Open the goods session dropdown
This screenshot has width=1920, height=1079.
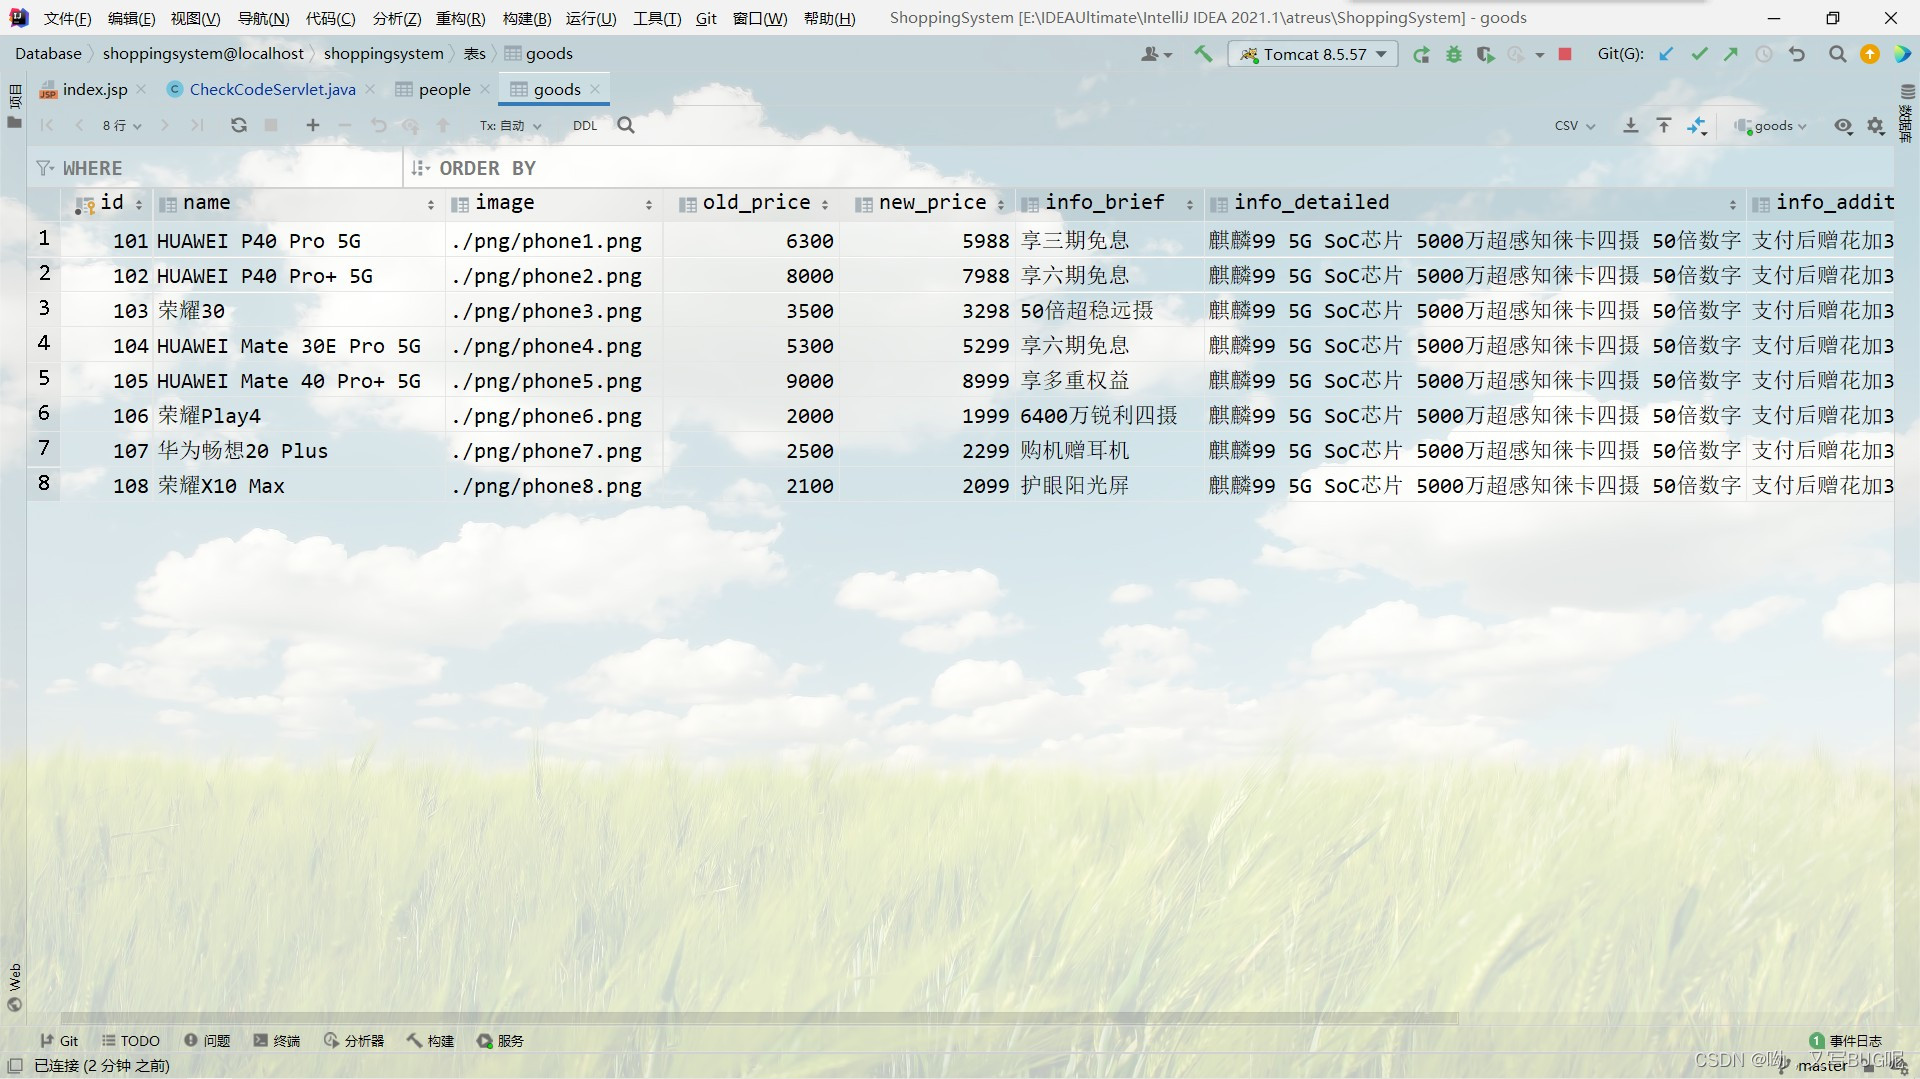tap(1771, 126)
